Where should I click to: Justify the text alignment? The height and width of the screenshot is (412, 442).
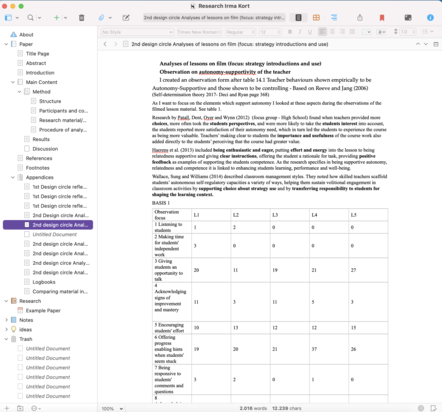(352, 32)
